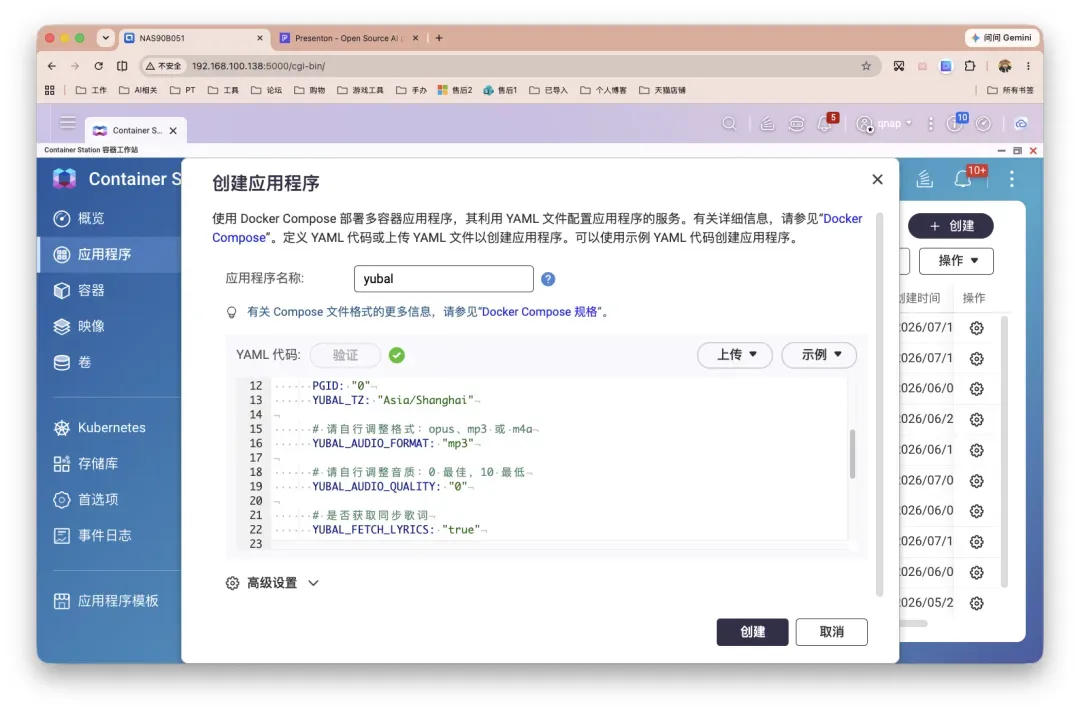The width and height of the screenshot is (1080, 712).
Task: Click the gear icon in the first list row
Action: coord(976,328)
